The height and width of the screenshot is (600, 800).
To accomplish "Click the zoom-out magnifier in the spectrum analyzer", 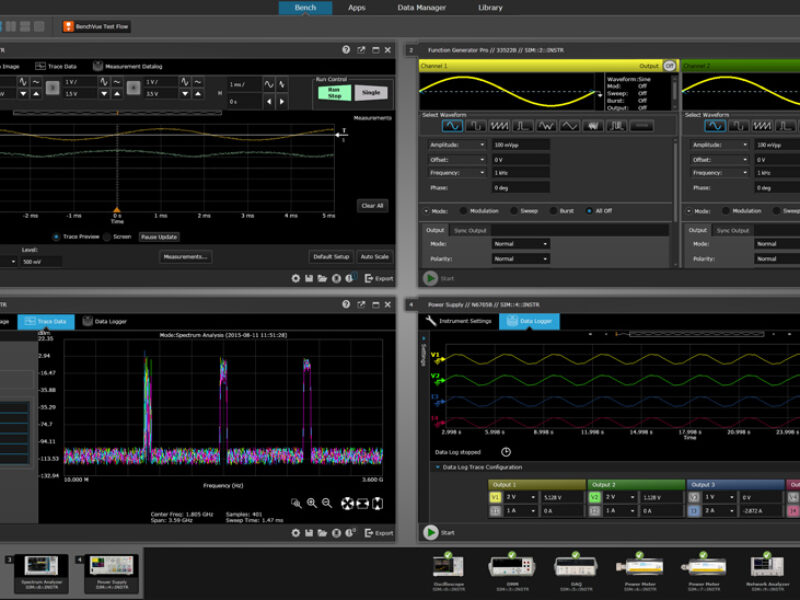I will click(326, 503).
